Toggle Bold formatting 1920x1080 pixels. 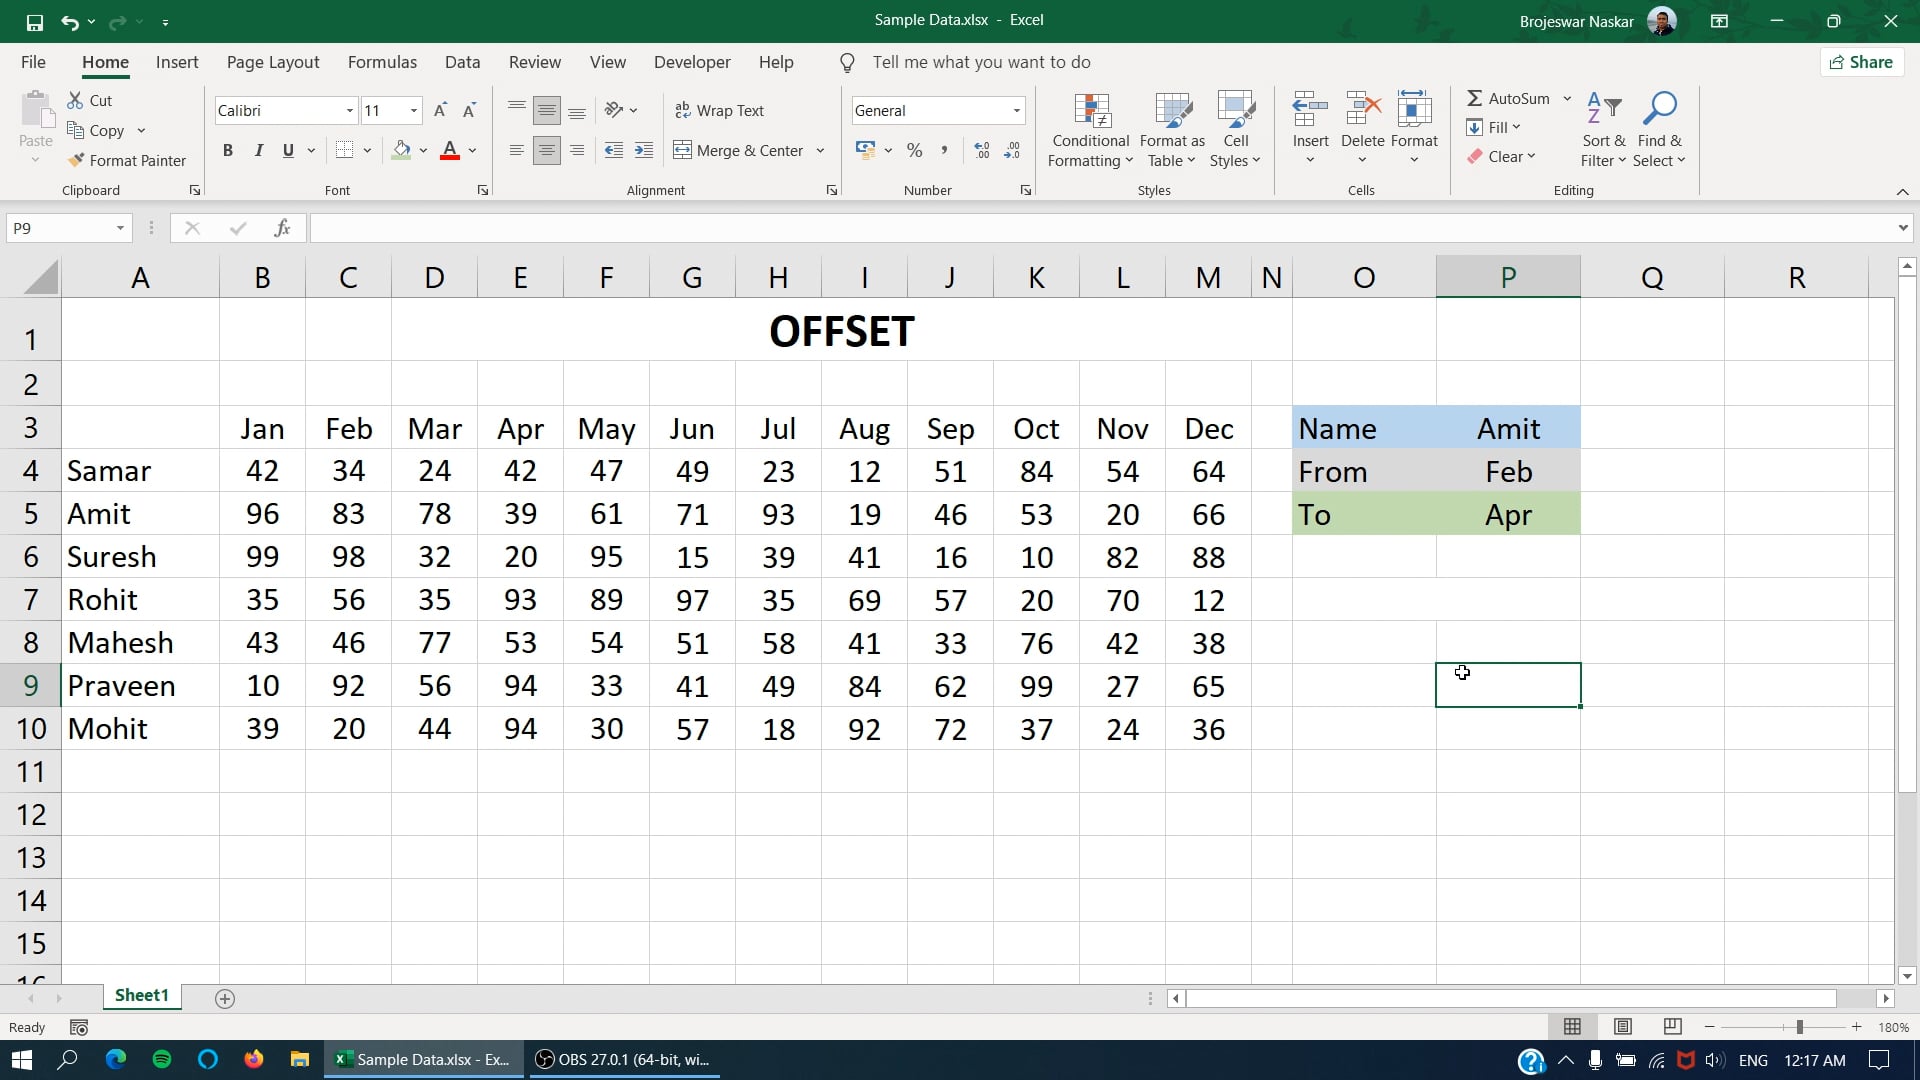pyautogui.click(x=228, y=150)
